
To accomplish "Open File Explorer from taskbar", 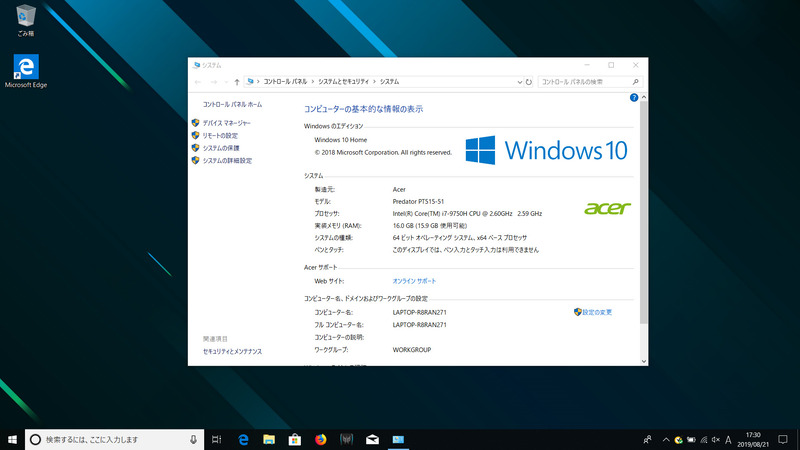I will [269, 439].
